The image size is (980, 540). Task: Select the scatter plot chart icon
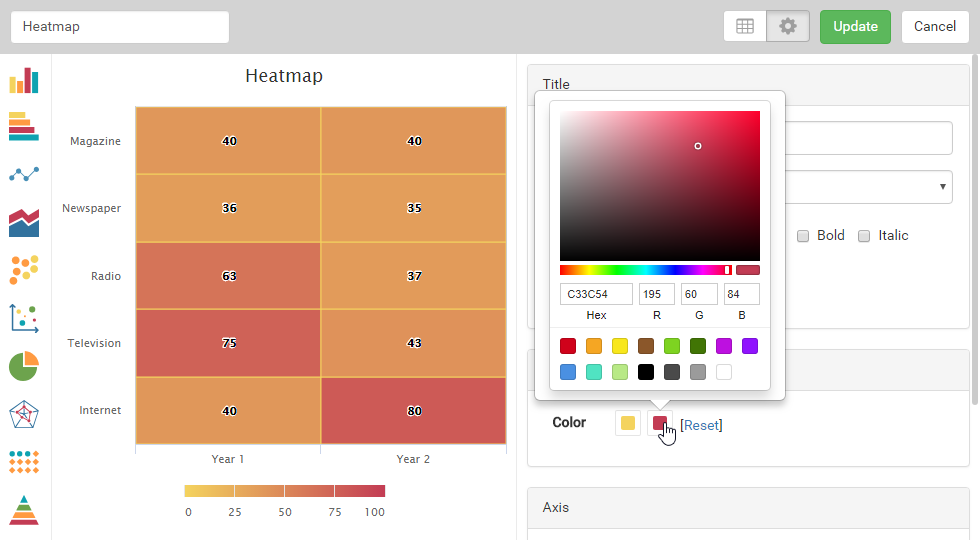tap(24, 318)
